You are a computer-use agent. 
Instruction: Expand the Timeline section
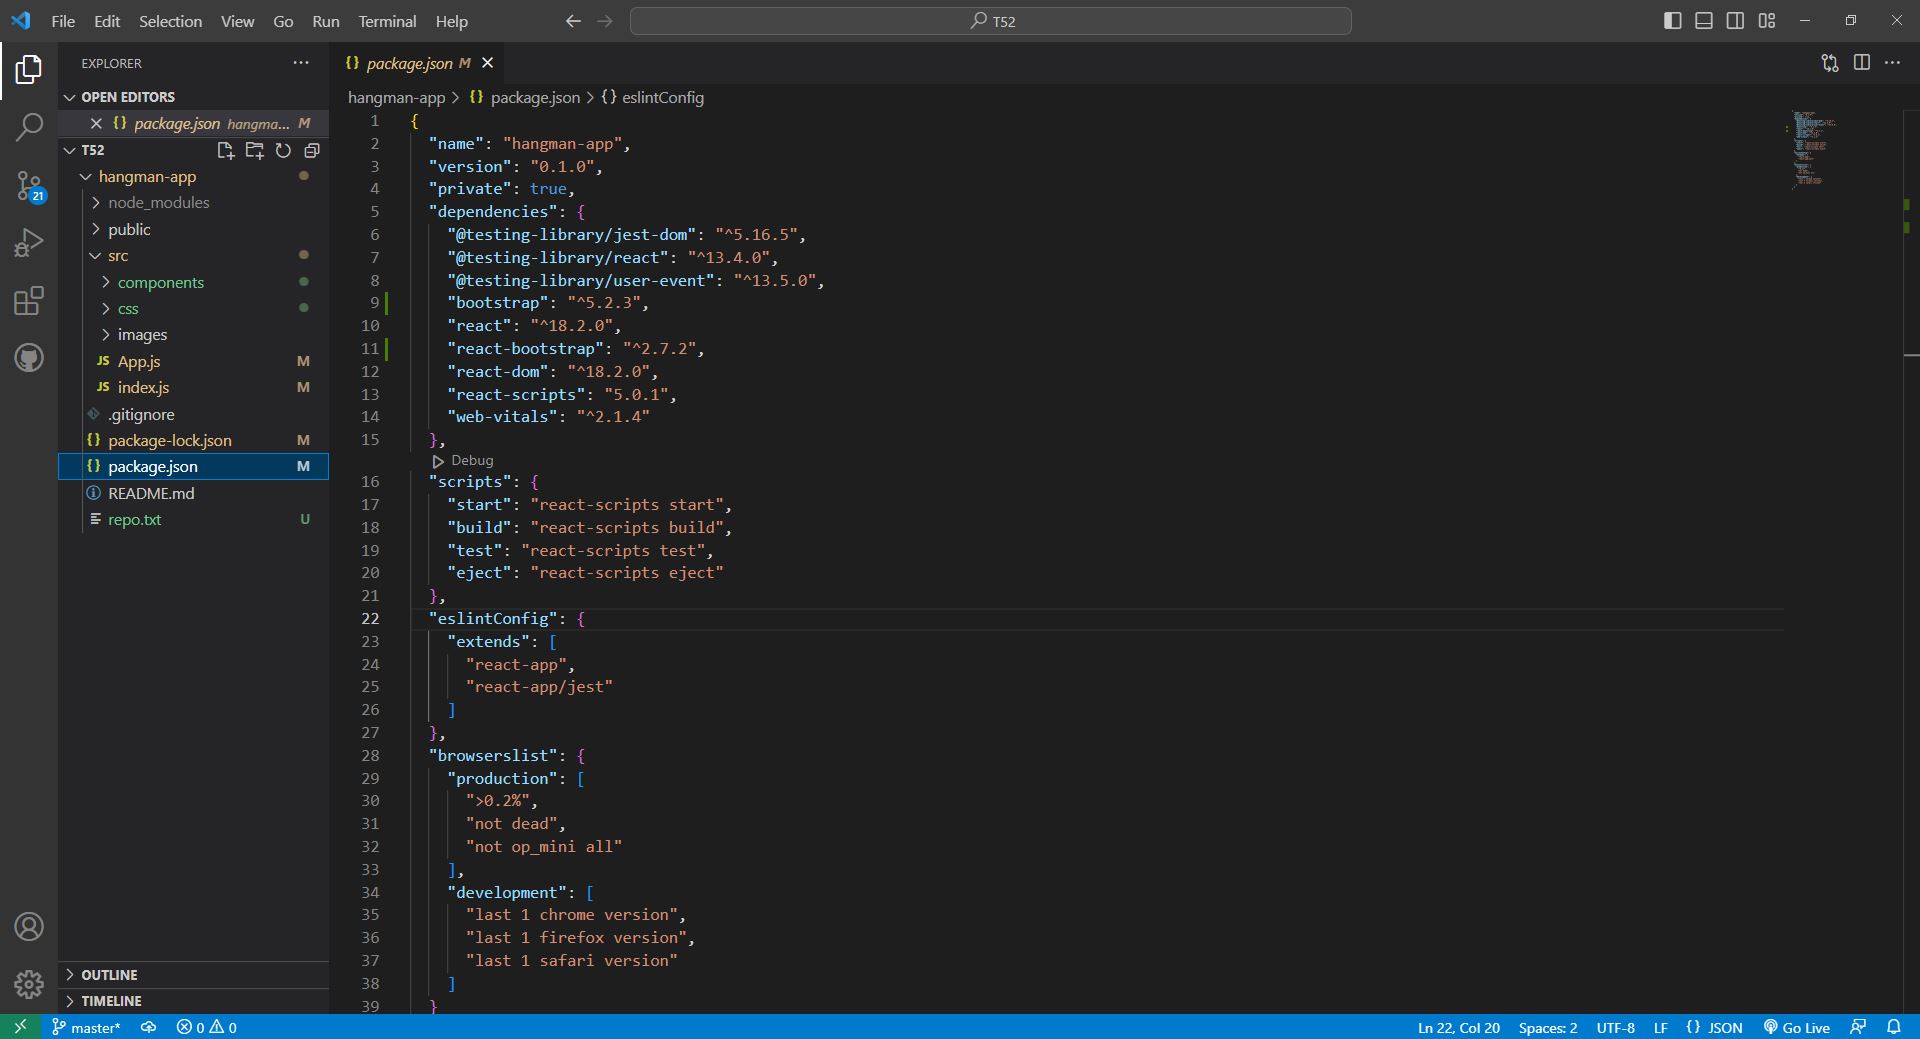pos(70,1001)
